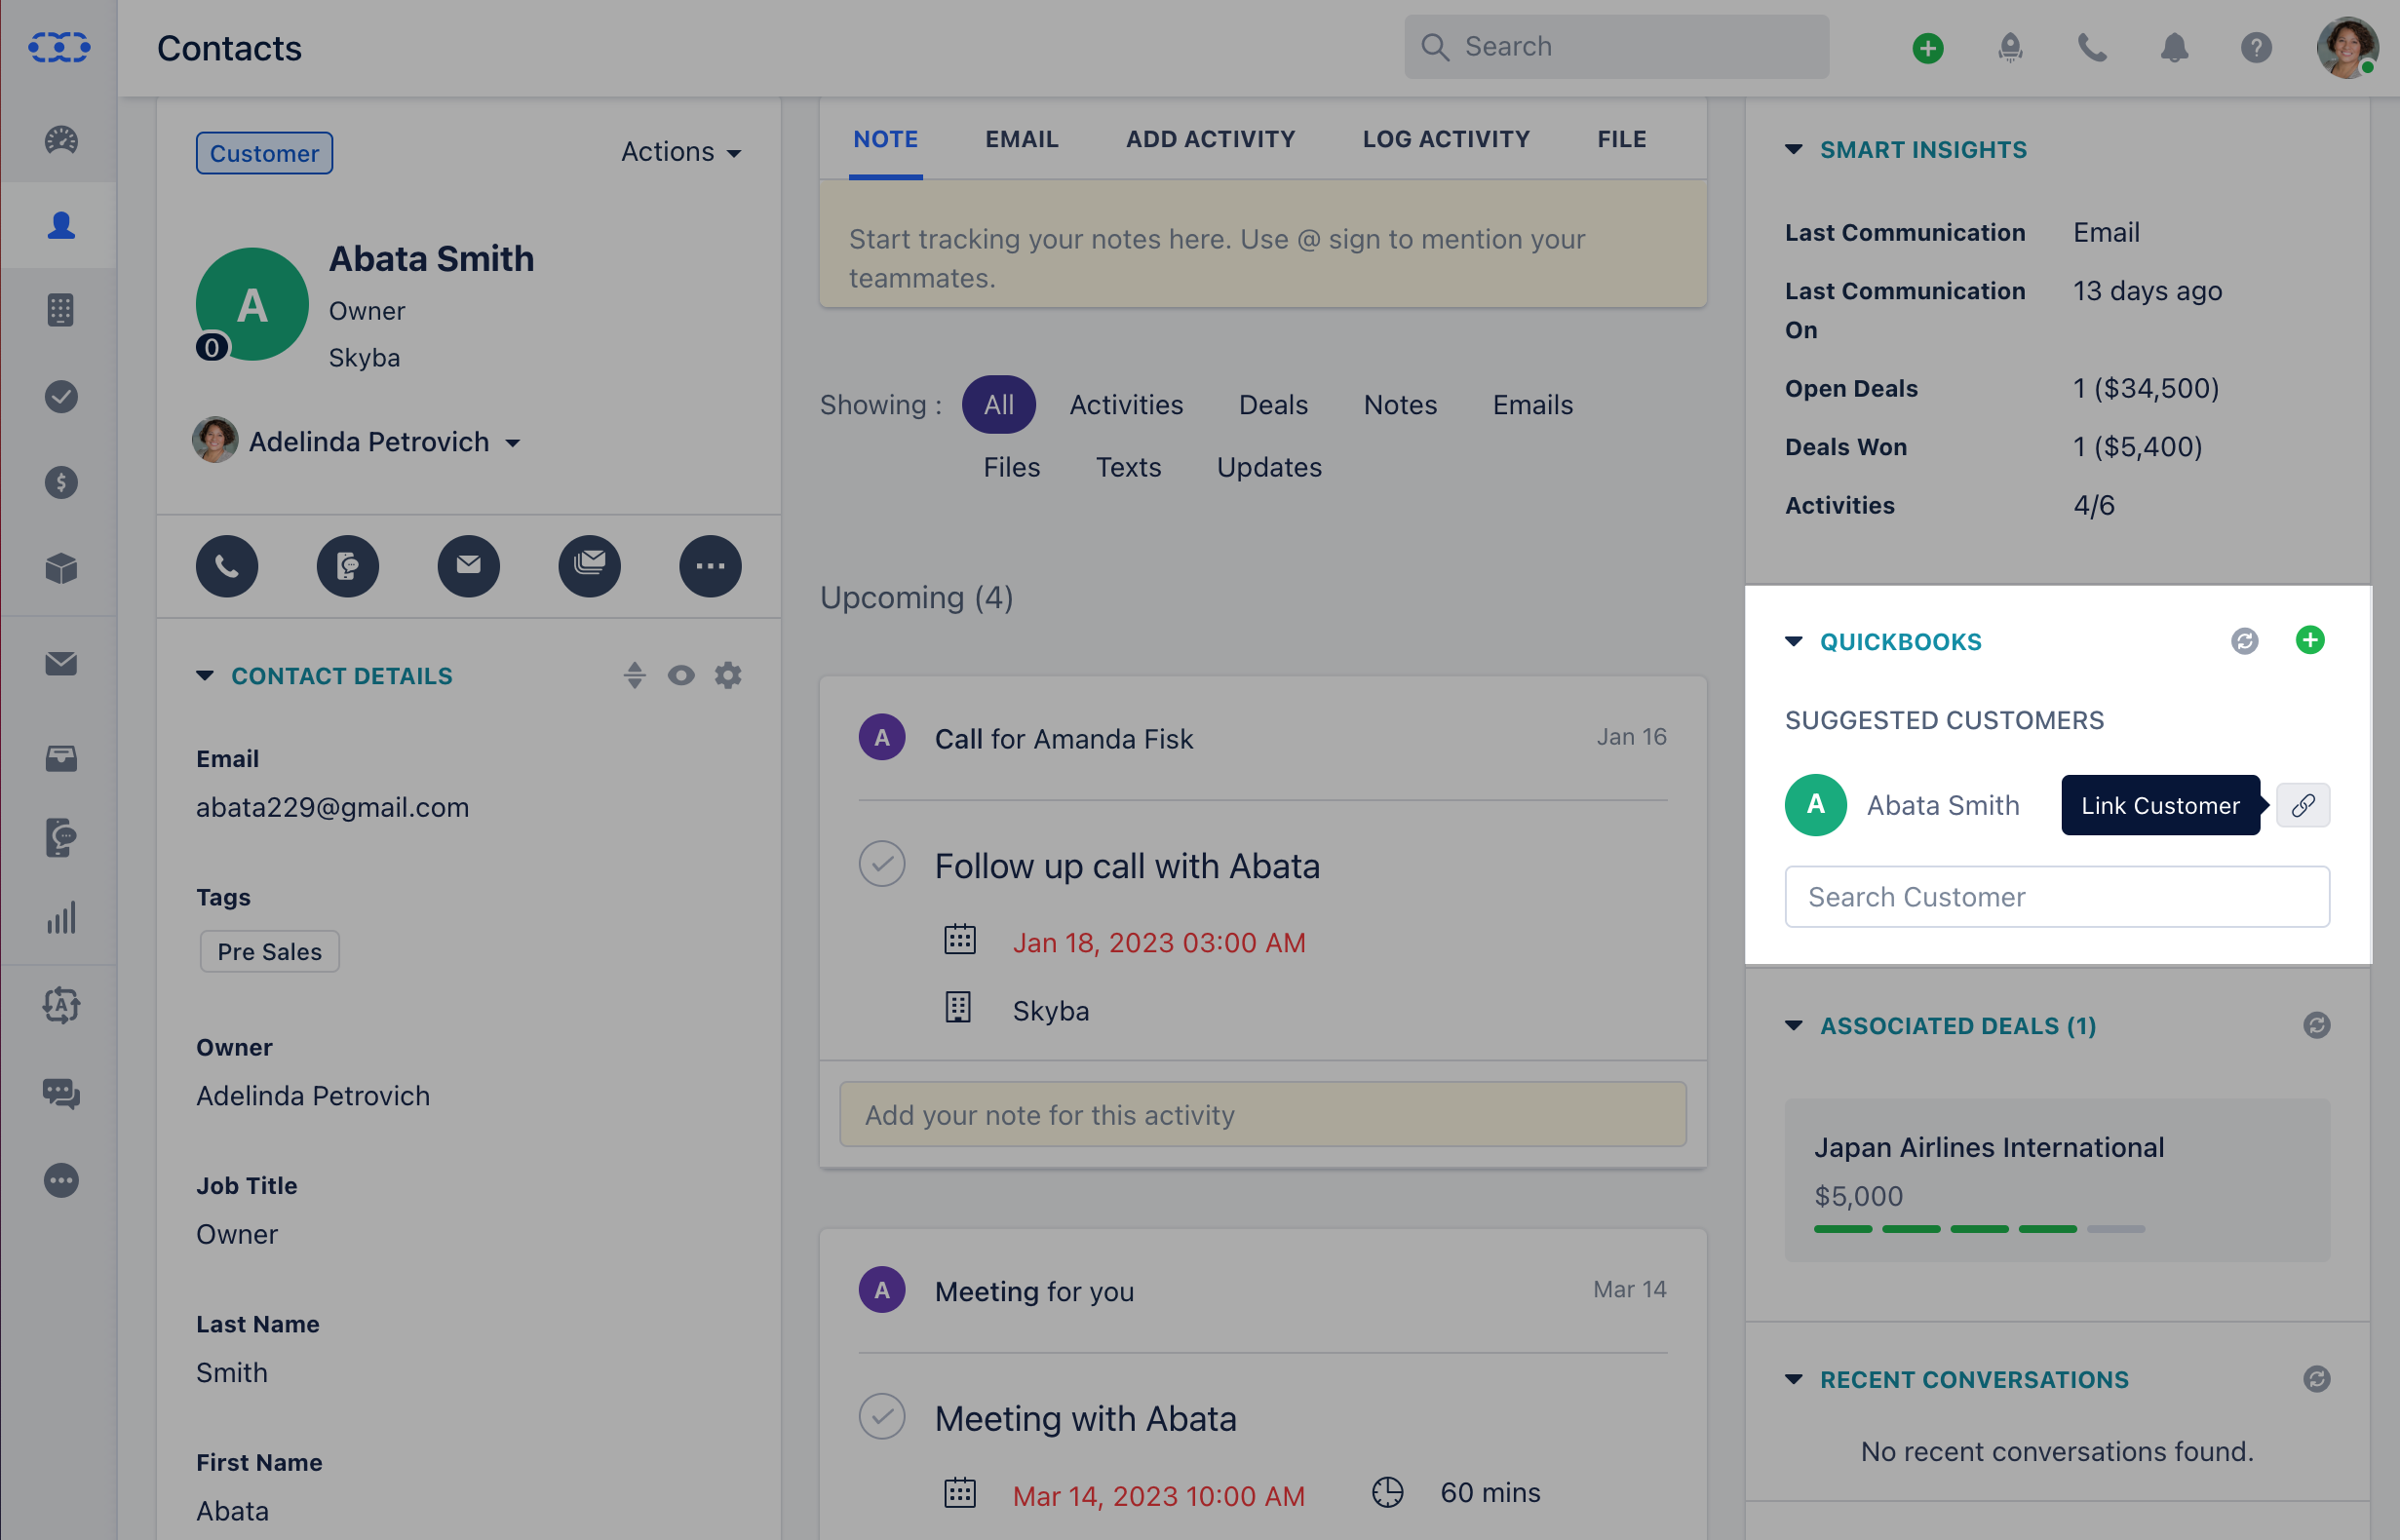Viewport: 2400px width, 1540px height.
Task: Open the Actions dropdown
Action: 681,152
